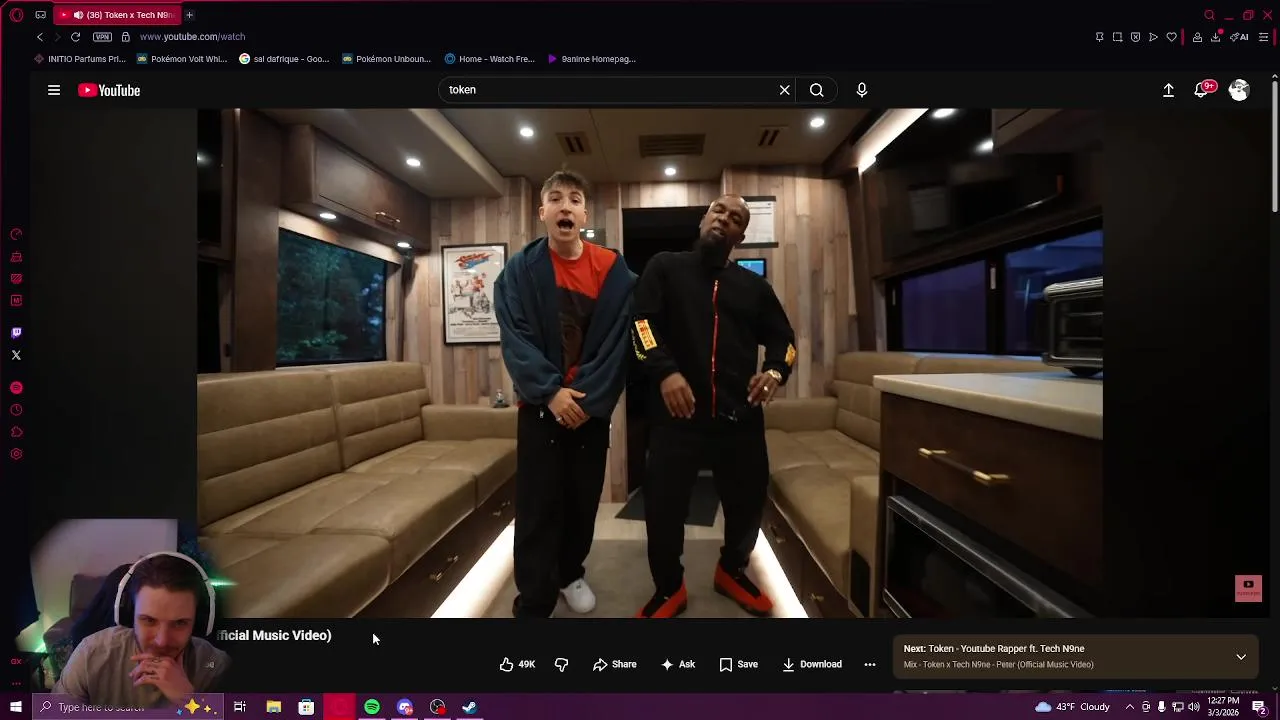Switch to the Token x Tech N9ne tab

pos(118,15)
